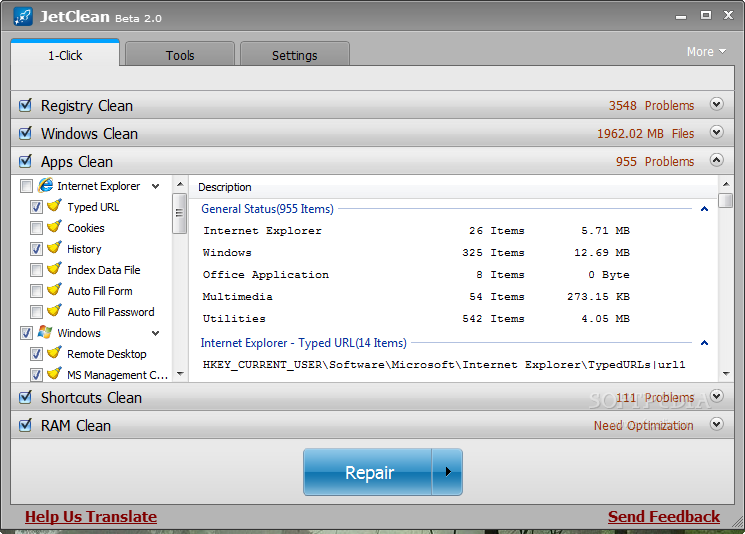Click the Description column header
The image size is (745, 534).
tap(454, 187)
